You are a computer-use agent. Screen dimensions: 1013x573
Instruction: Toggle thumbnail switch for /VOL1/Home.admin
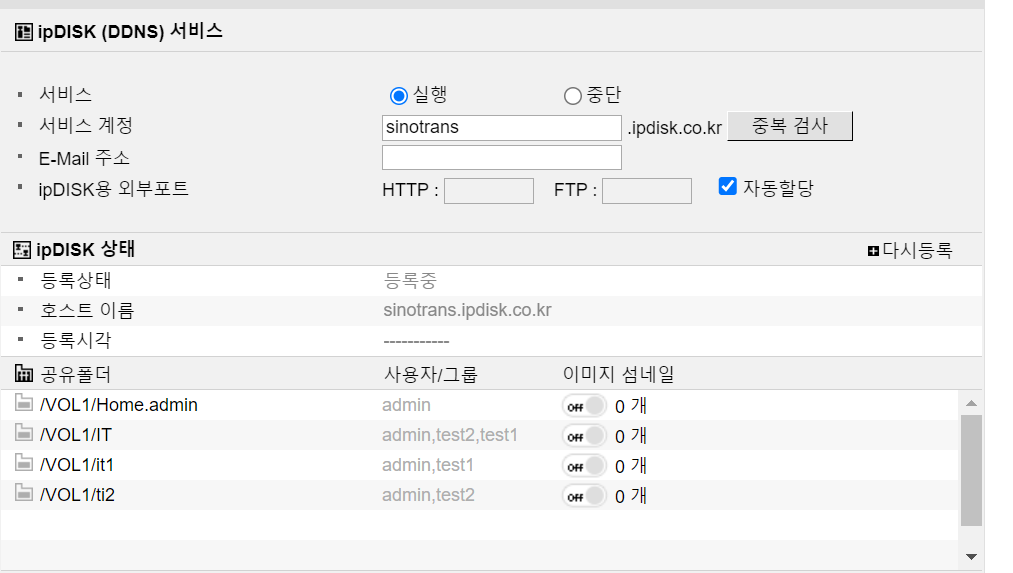click(584, 406)
